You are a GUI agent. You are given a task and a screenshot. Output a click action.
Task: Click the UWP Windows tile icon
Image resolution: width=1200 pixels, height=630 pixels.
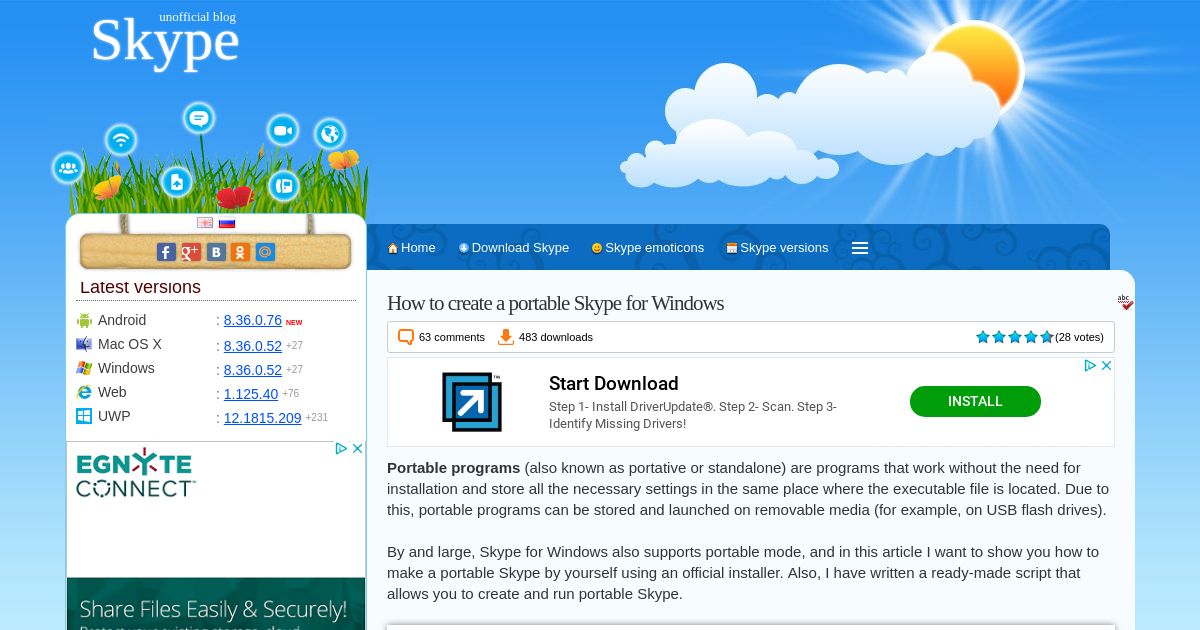coord(84,417)
